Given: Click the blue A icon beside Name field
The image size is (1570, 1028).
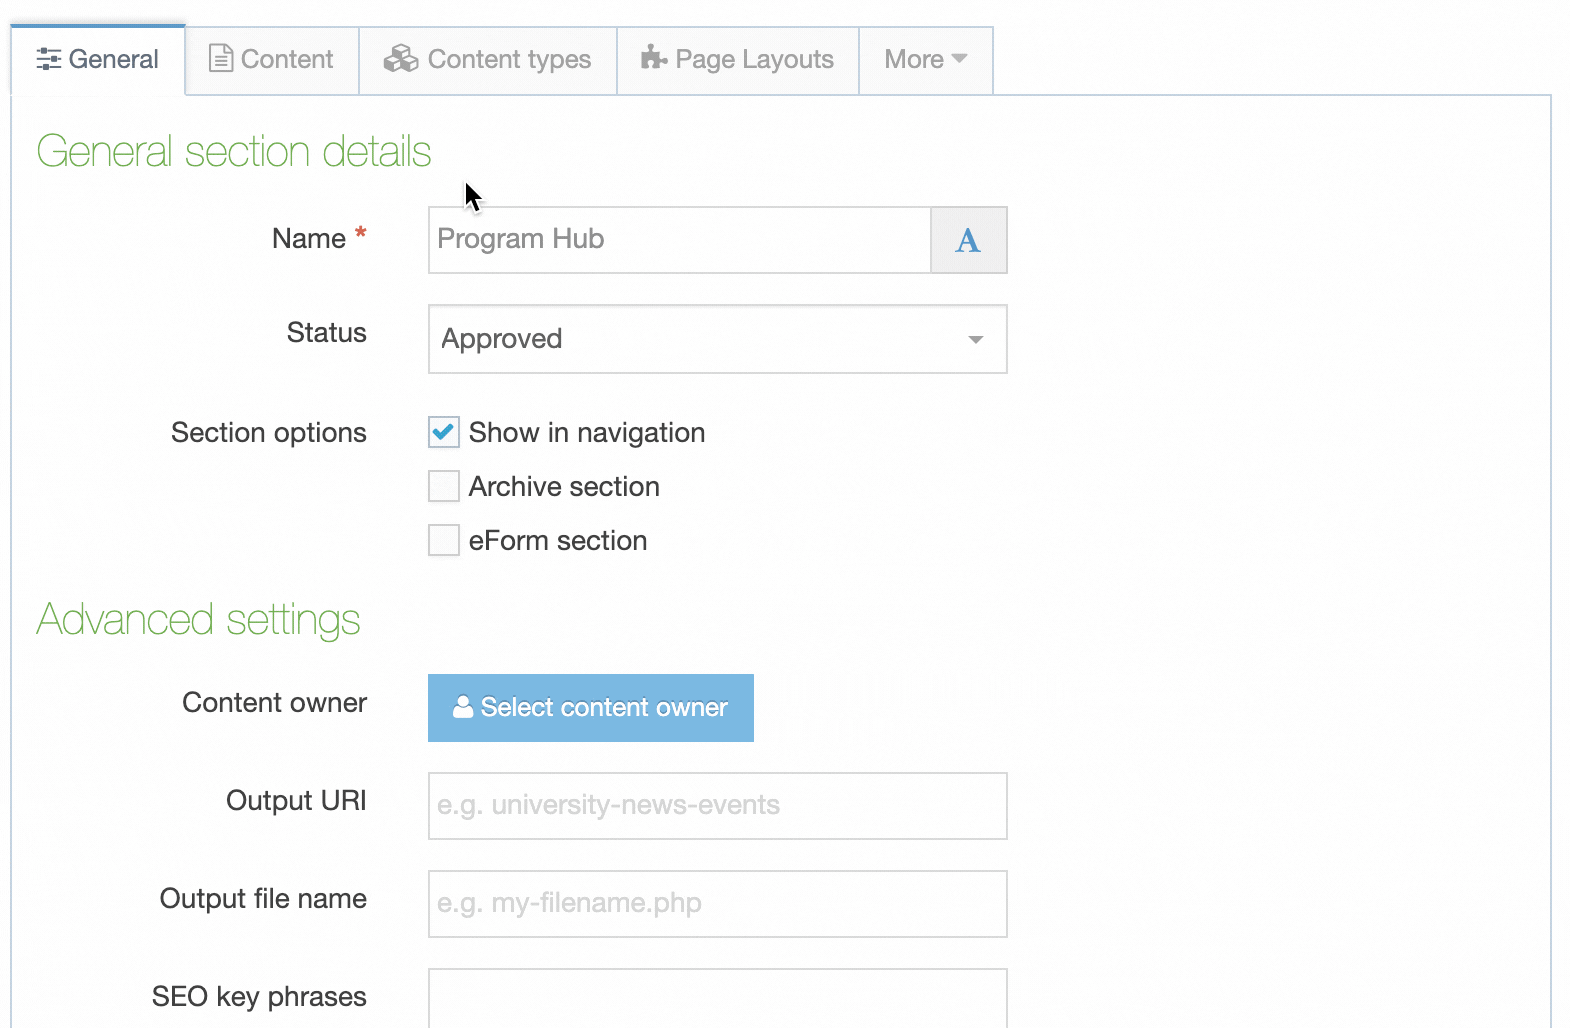Looking at the screenshot, I should [968, 240].
